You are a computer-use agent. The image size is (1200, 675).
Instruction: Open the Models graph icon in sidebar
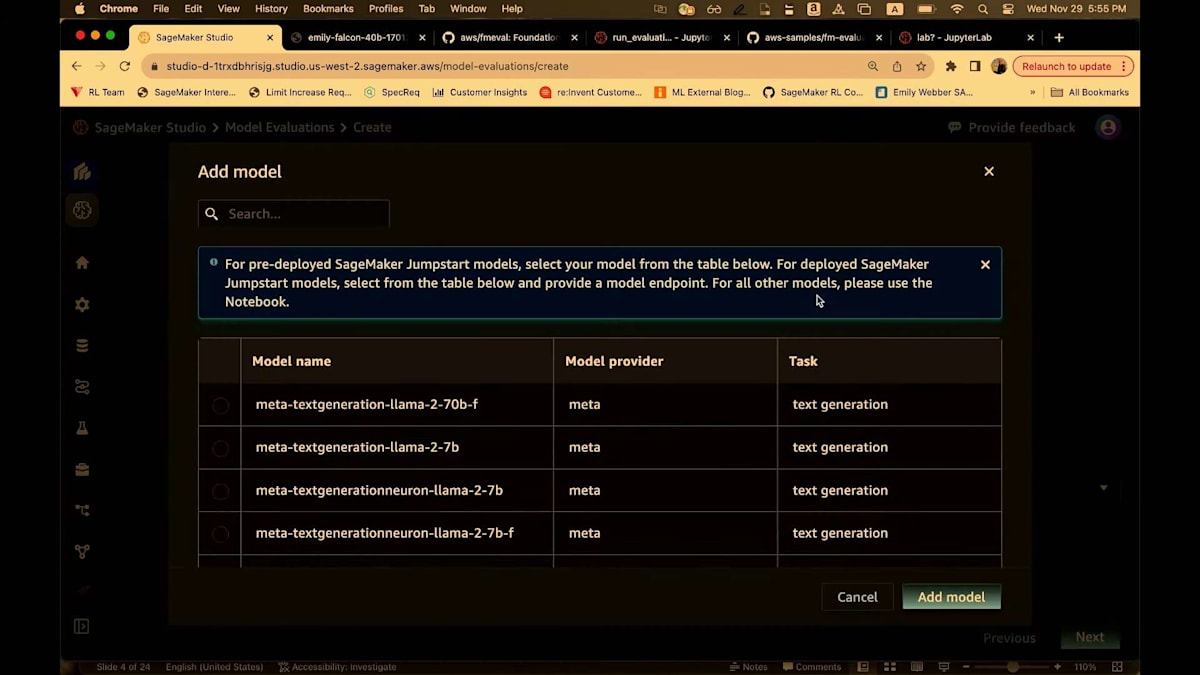pyautogui.click(x=82, y=551)
